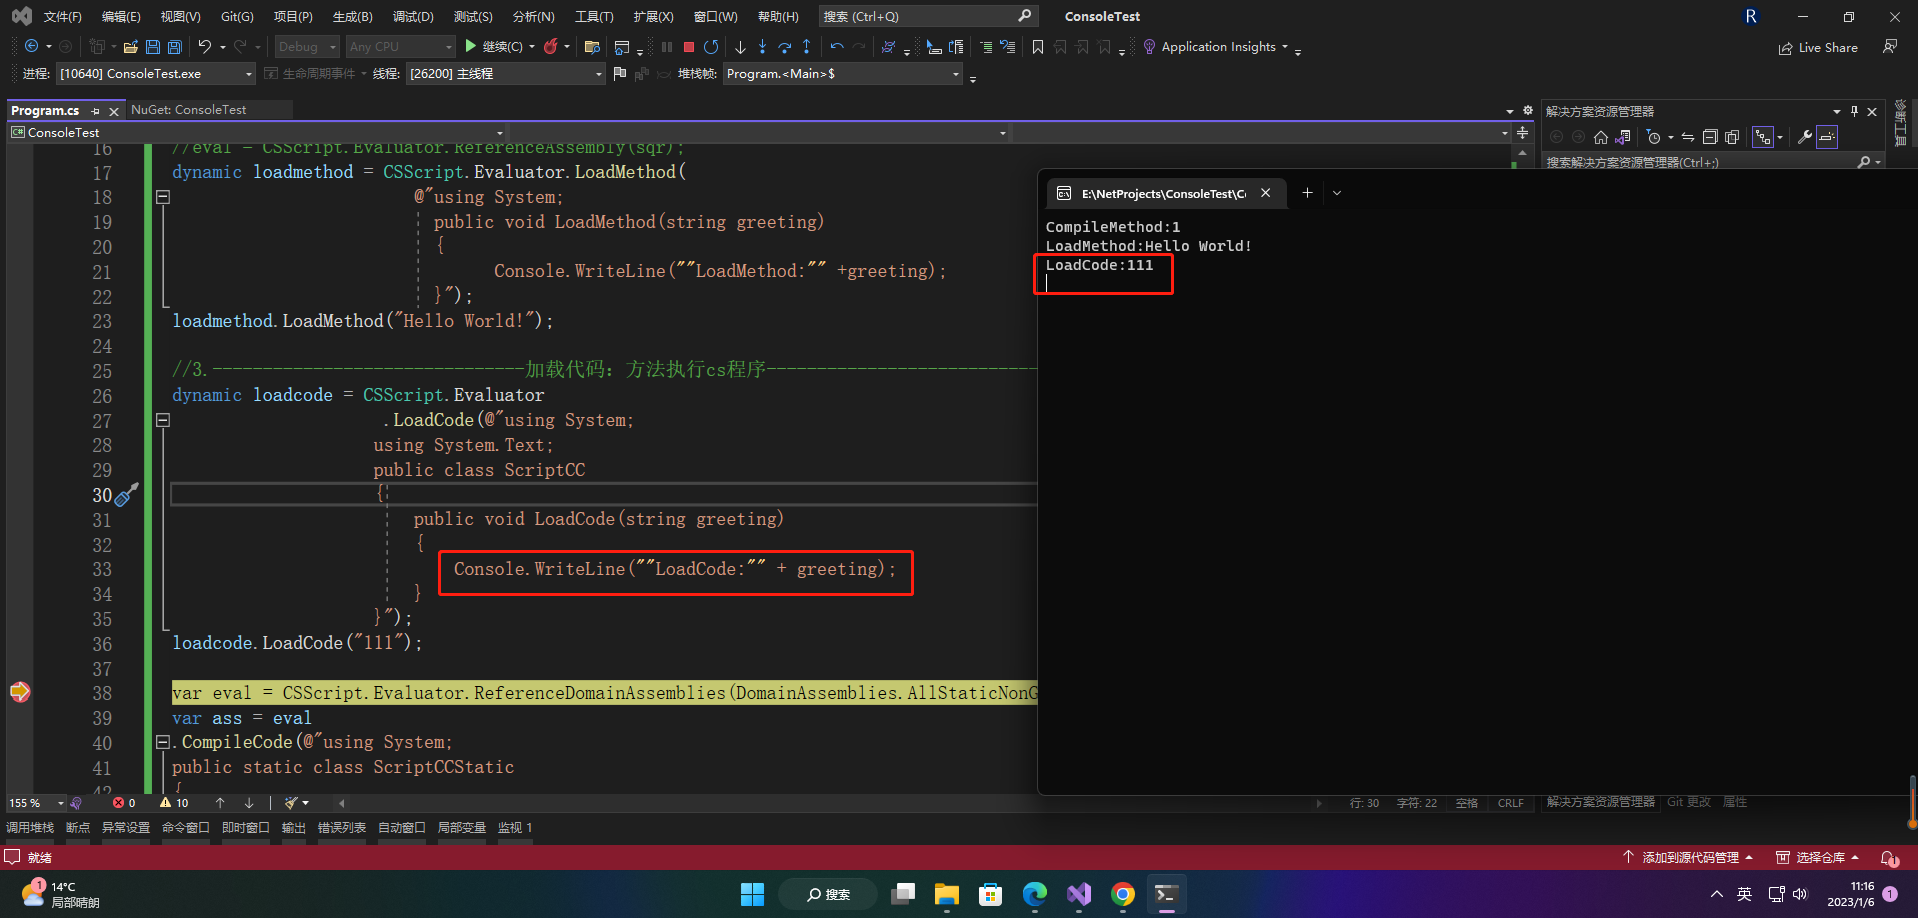This screenshot has width=1918, height=918.
Task: Click the Solution Explorer search field
Action: (x=1713, y=162)
